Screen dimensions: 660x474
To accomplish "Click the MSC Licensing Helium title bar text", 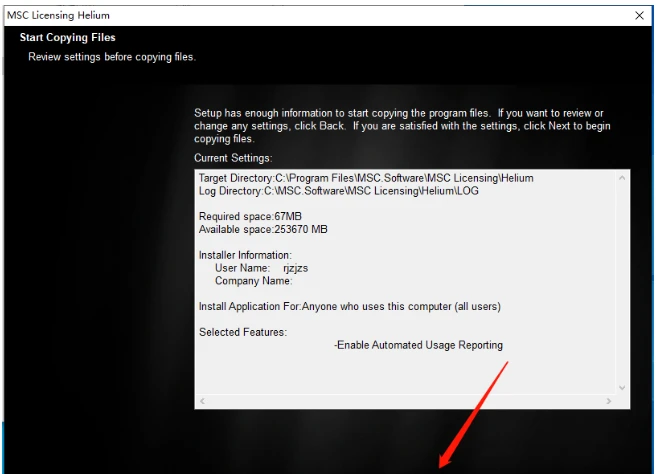I will point(59,16).
